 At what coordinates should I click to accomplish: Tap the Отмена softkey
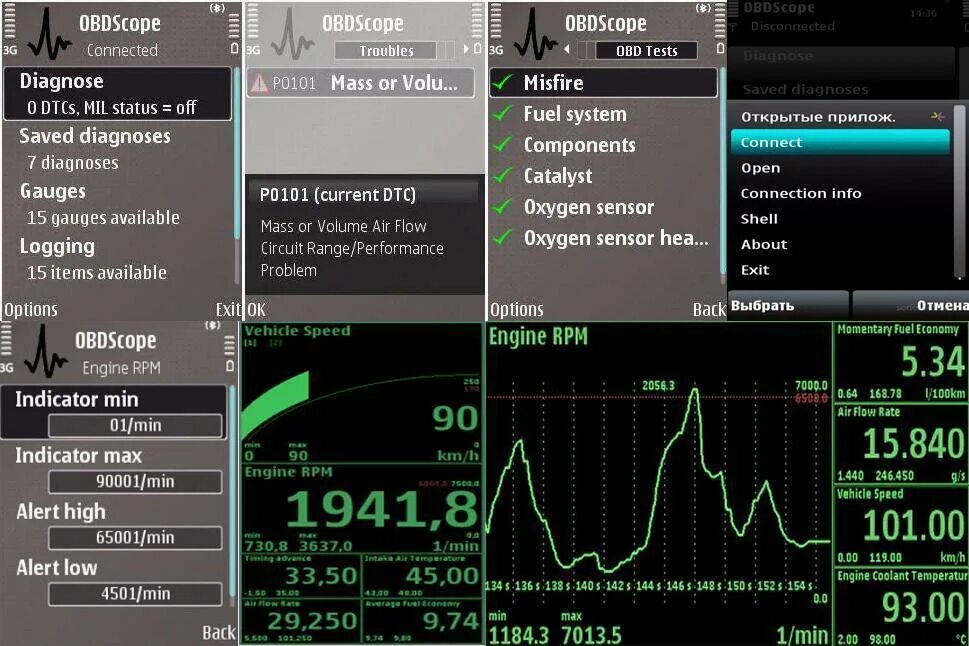coord(911,305)
